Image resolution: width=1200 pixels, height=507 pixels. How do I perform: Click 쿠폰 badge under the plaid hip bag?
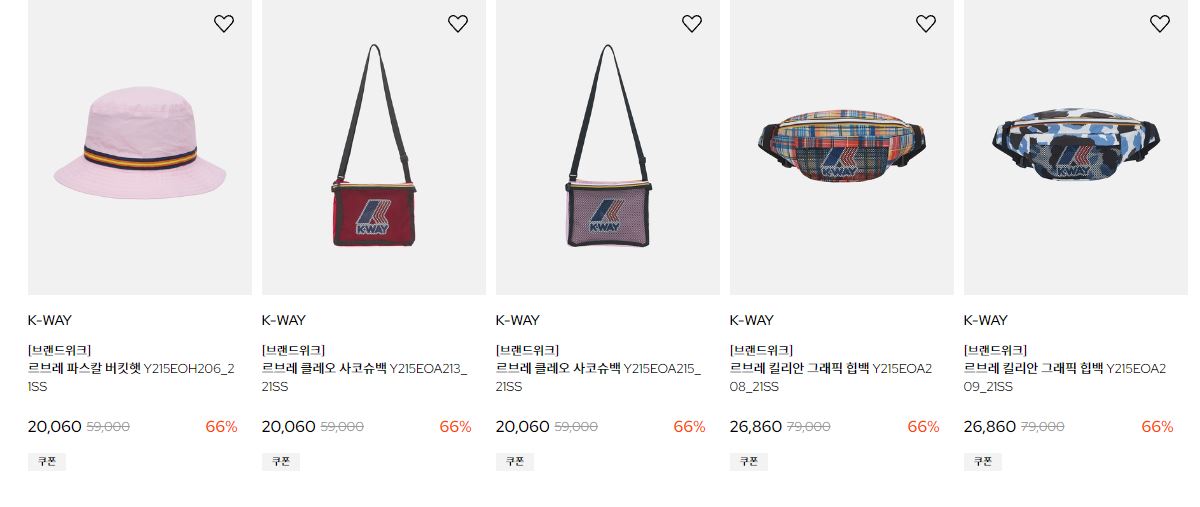tap(749, 462)
